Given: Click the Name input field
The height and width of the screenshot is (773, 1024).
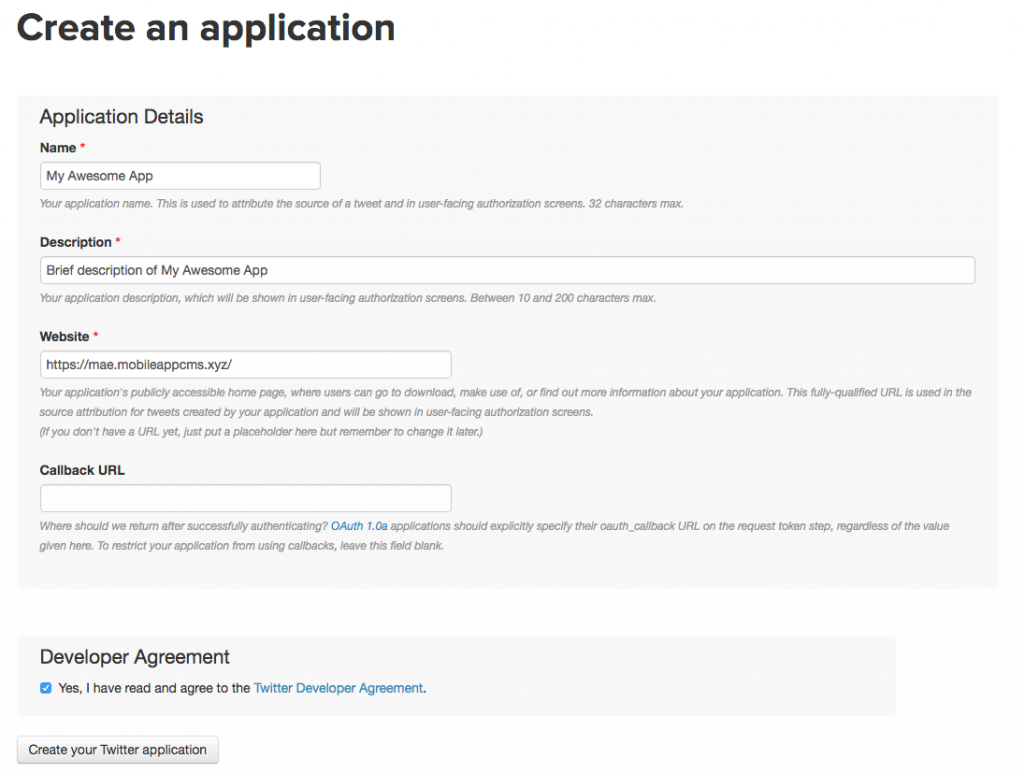Looking at the screenshot, I should pyautogui.click(x=180, y=176).
